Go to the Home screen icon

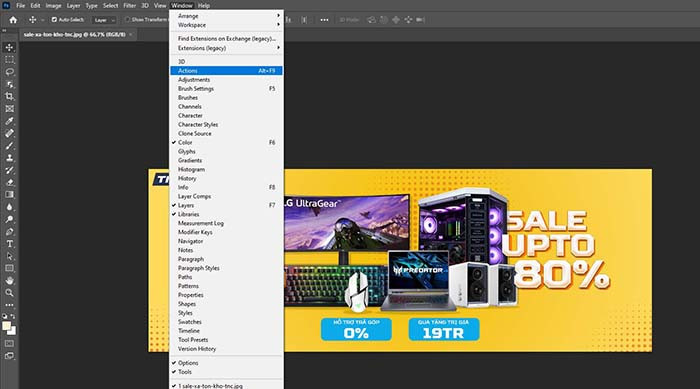pos(13,20)
